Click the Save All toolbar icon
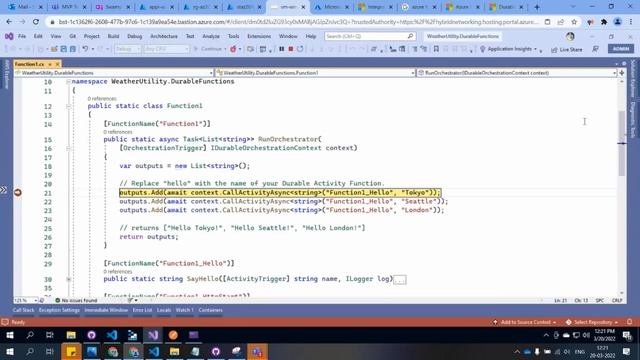This screenshot has height=360, width=640. click(x=73, y=49)
